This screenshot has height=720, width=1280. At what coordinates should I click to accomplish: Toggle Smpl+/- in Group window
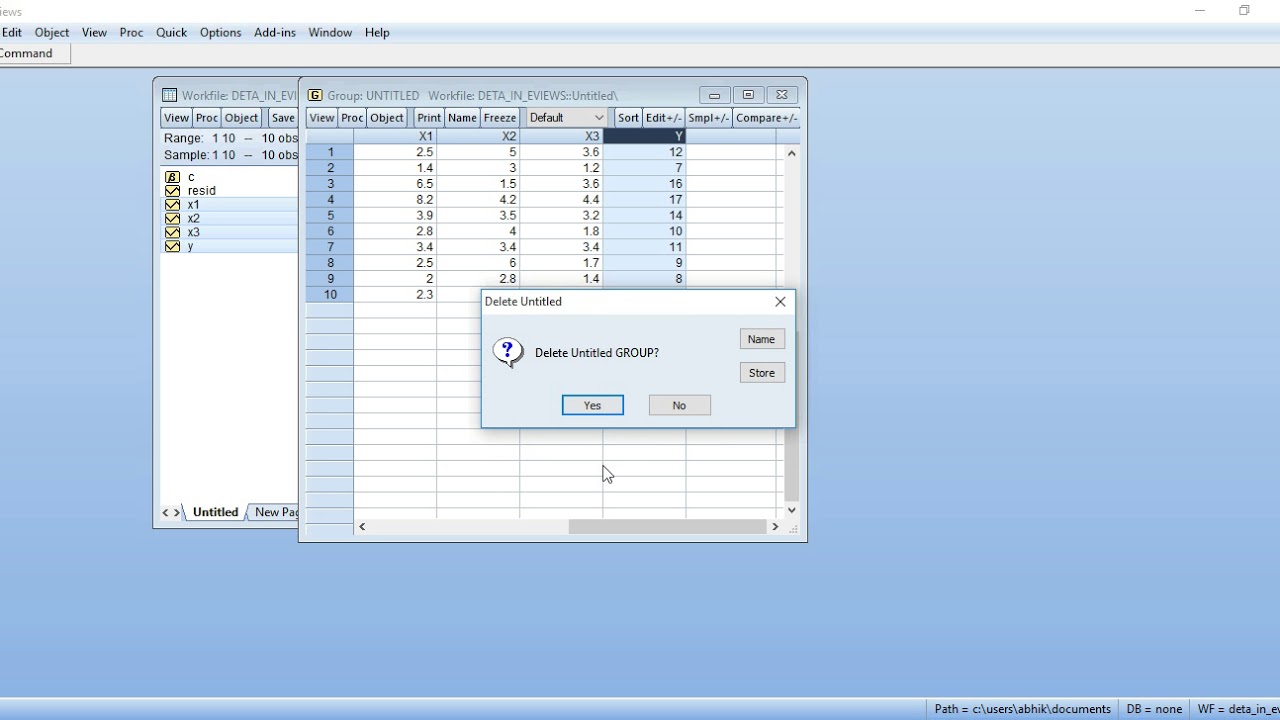[708, 118]
